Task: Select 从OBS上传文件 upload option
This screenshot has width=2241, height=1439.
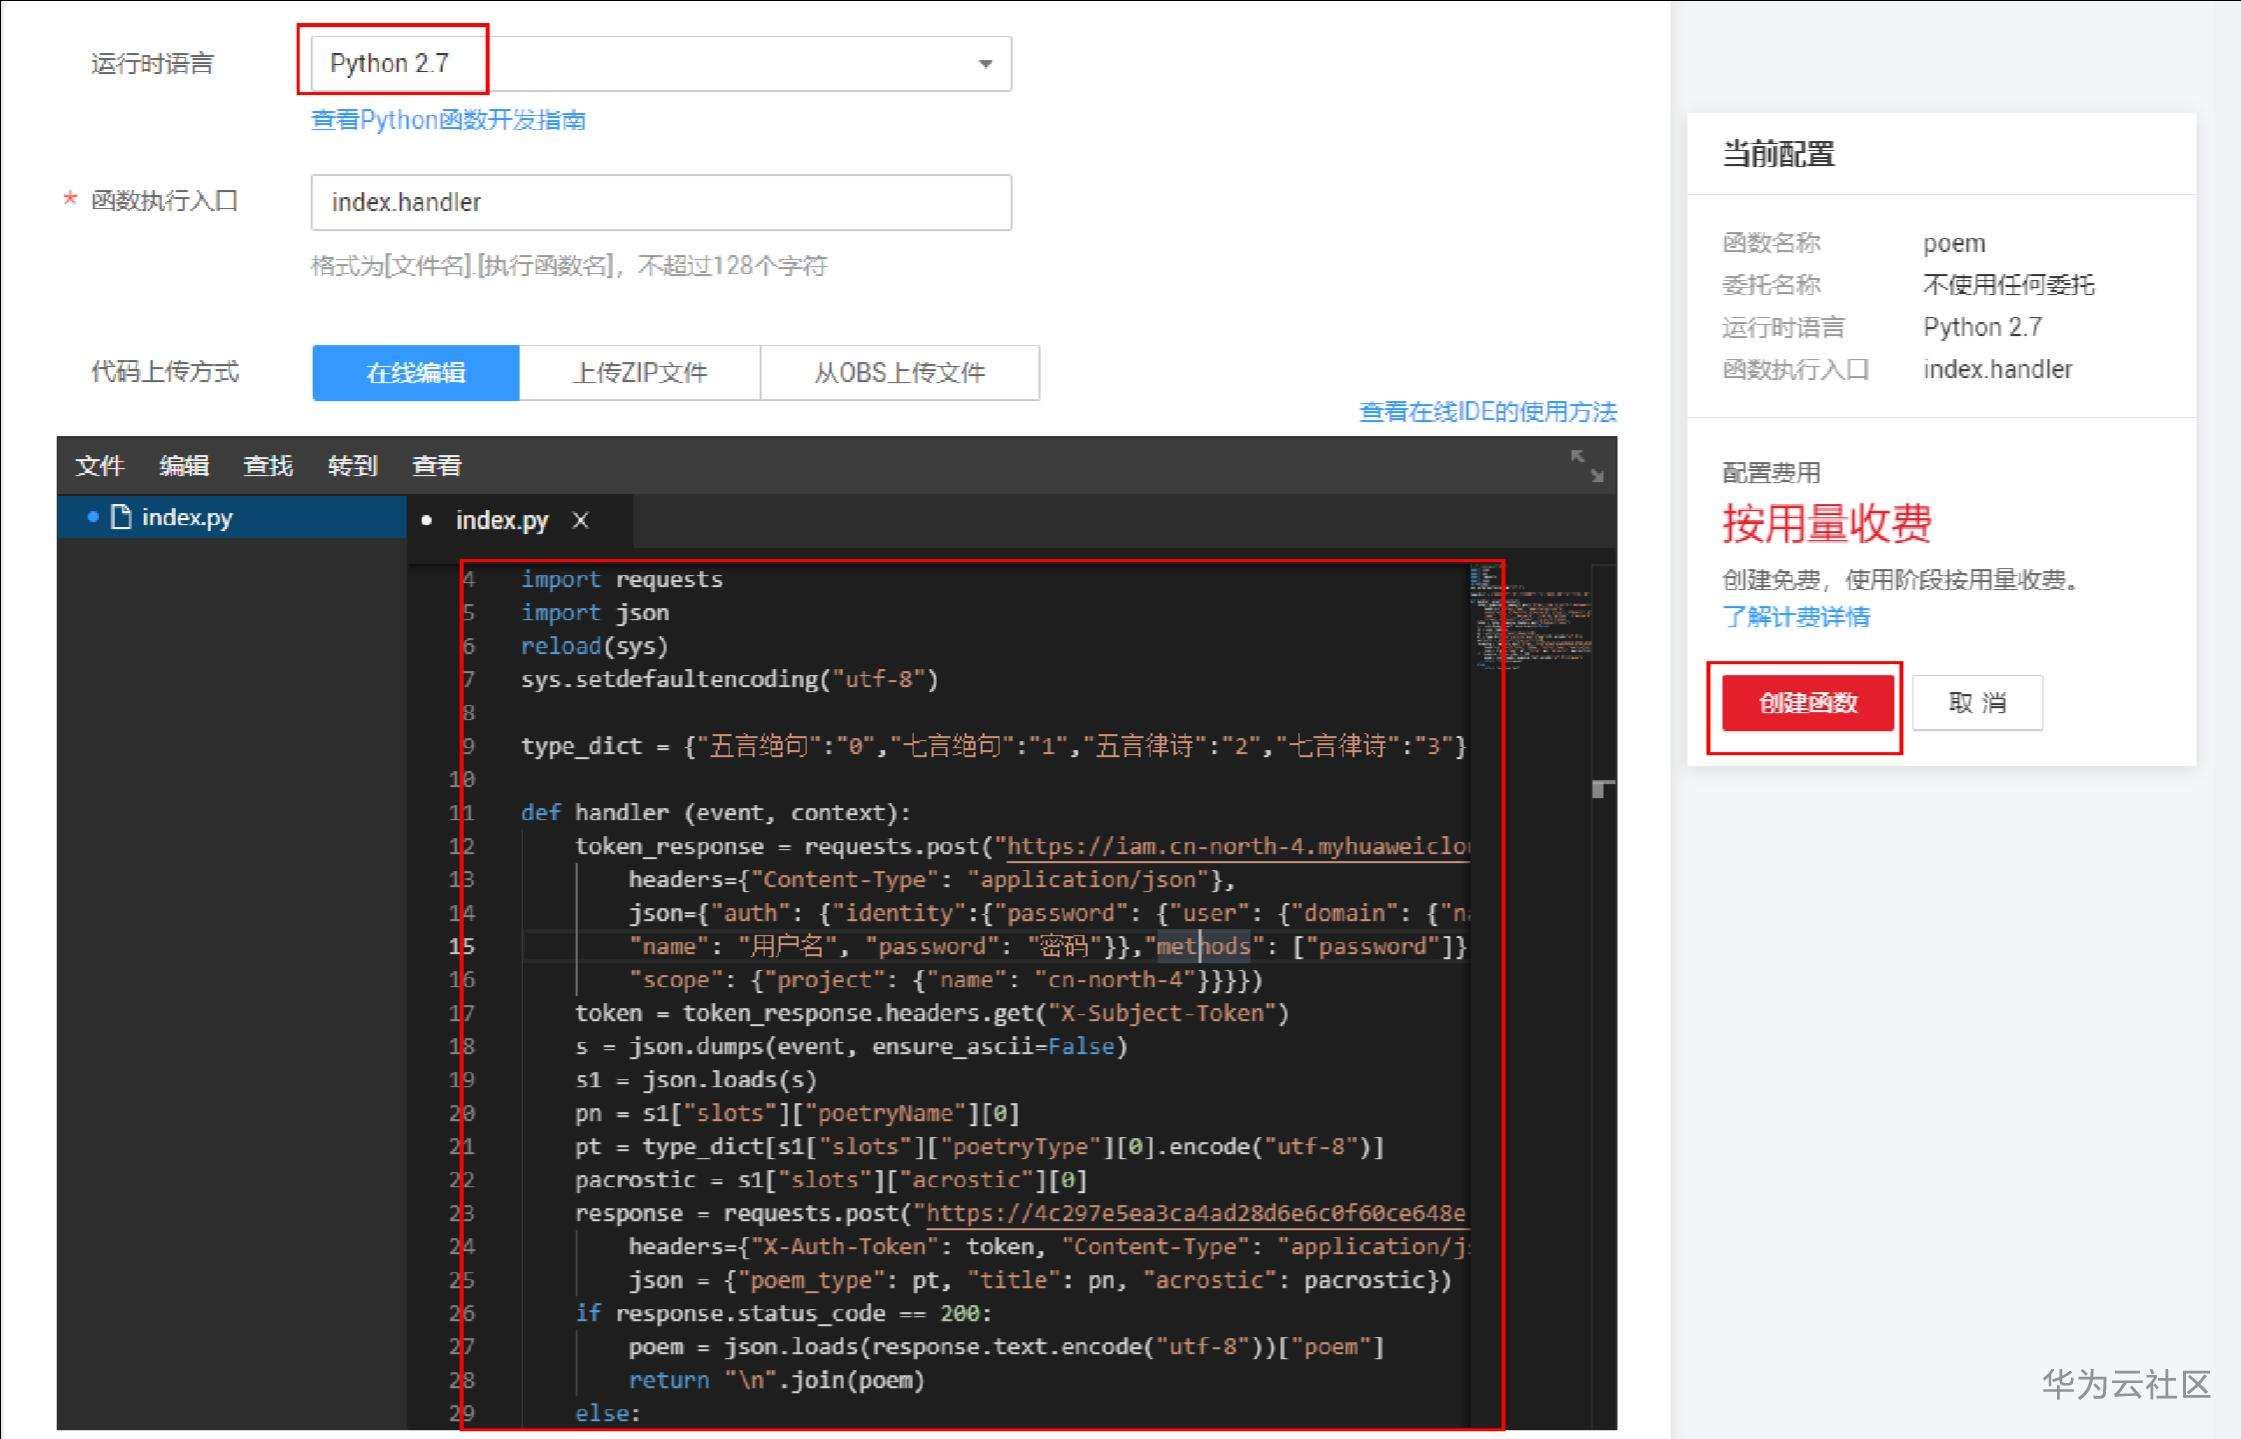Action: [x=899, y=373]
